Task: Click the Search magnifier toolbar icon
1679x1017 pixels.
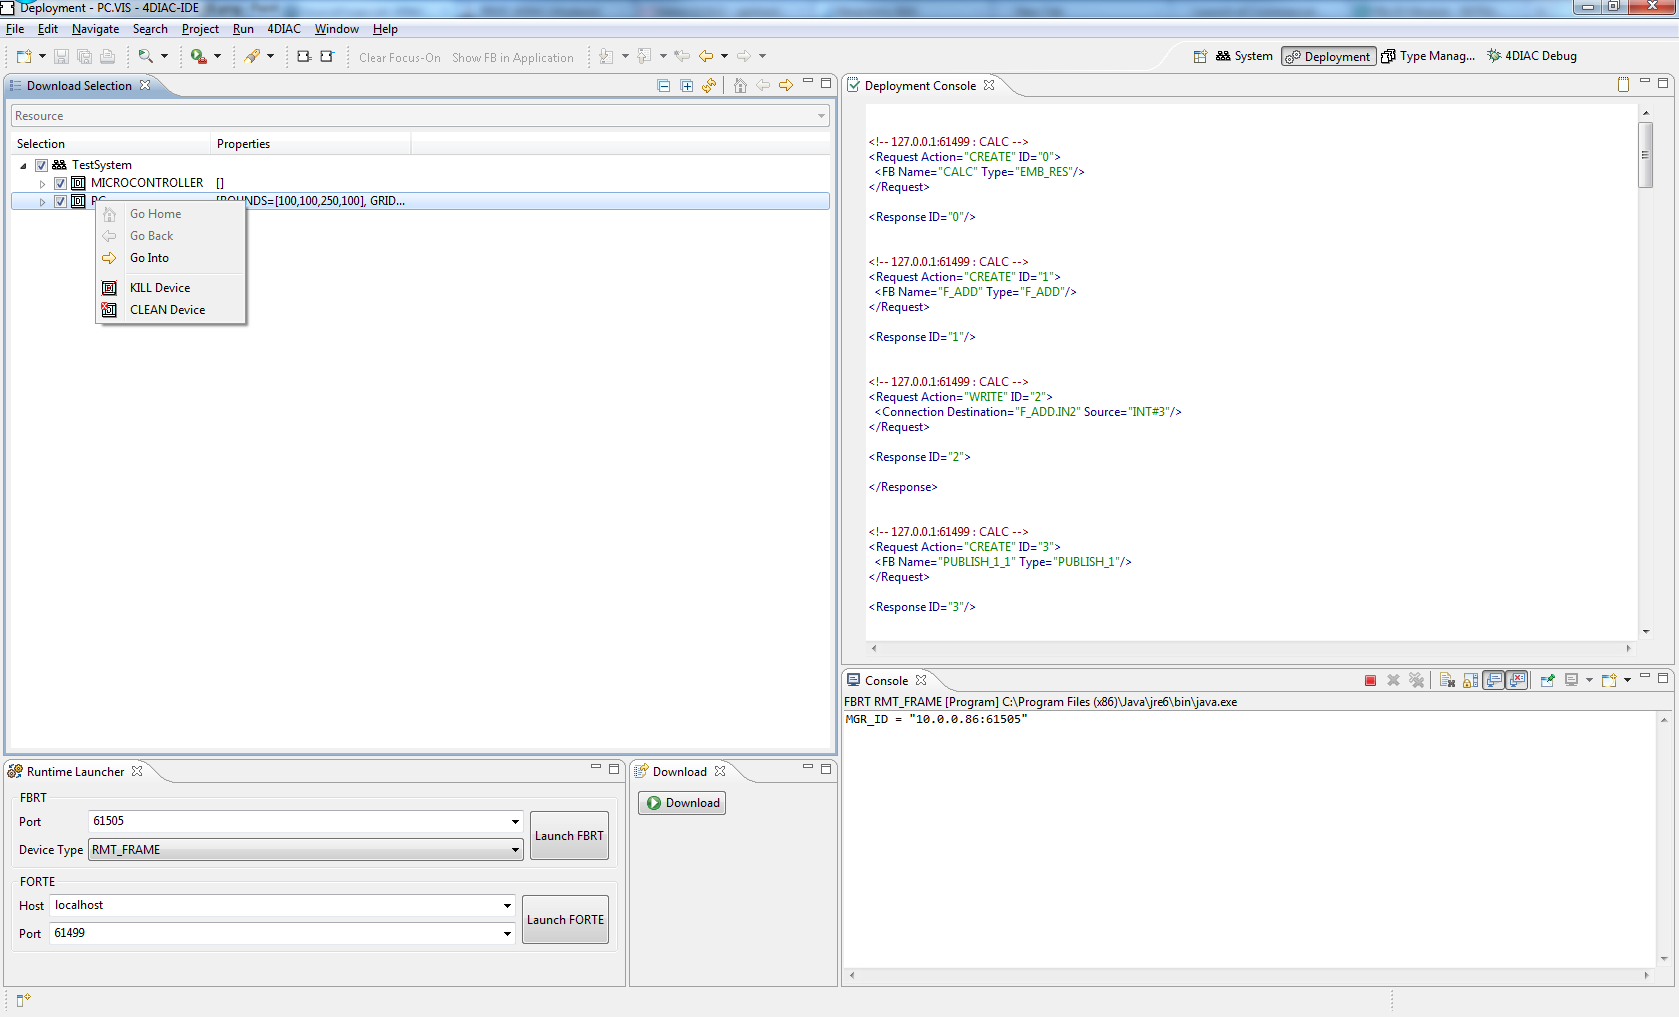Action: (146, 57)
